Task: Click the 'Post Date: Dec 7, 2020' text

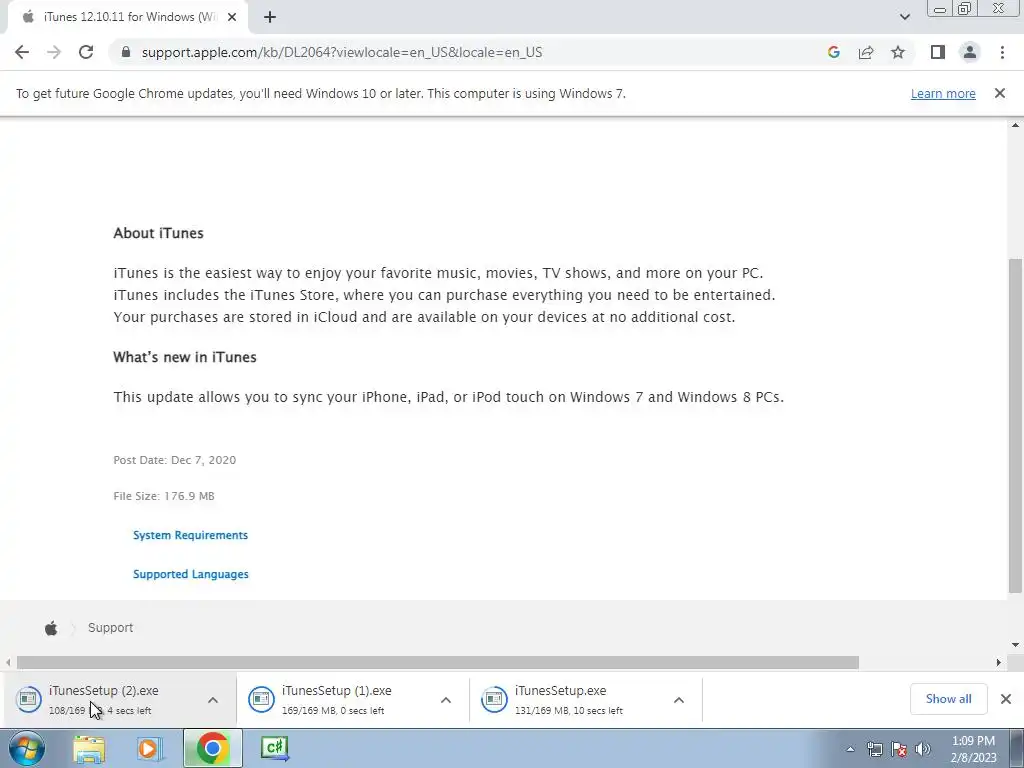Action: coord(175,460)
